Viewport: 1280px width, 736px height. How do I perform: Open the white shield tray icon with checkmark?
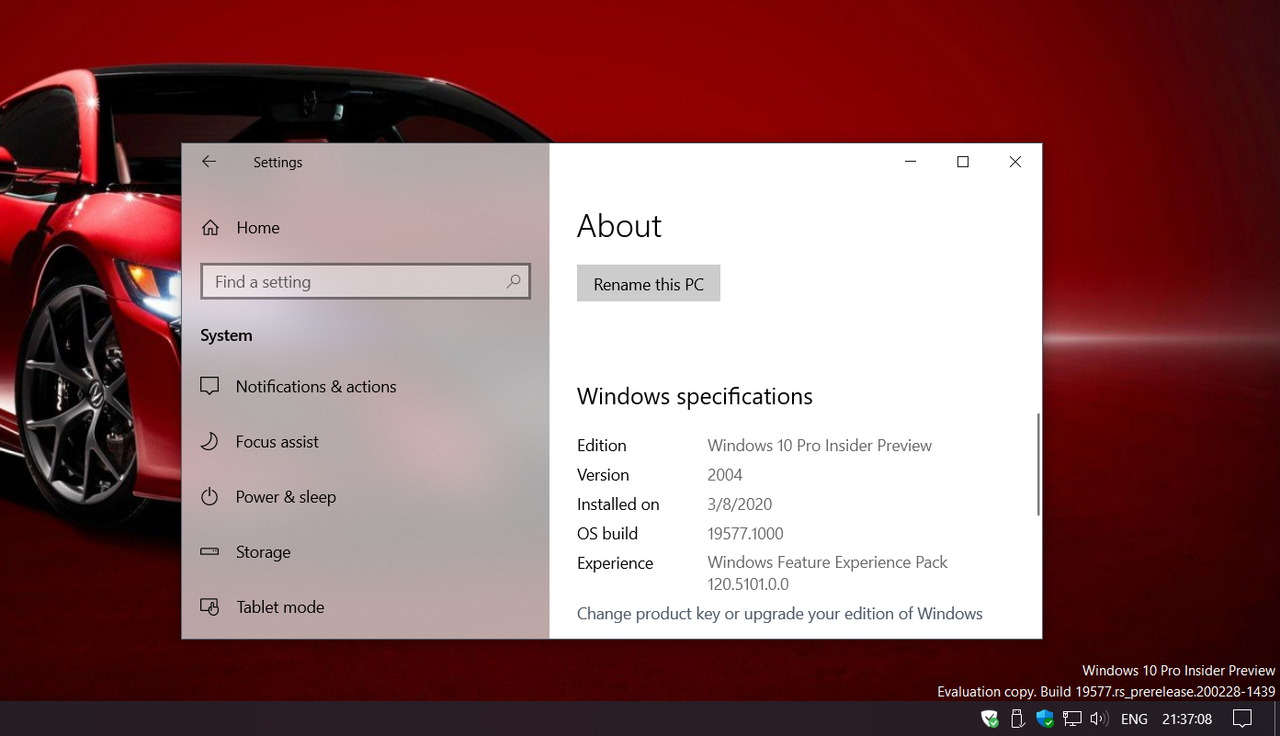[990, 718]
